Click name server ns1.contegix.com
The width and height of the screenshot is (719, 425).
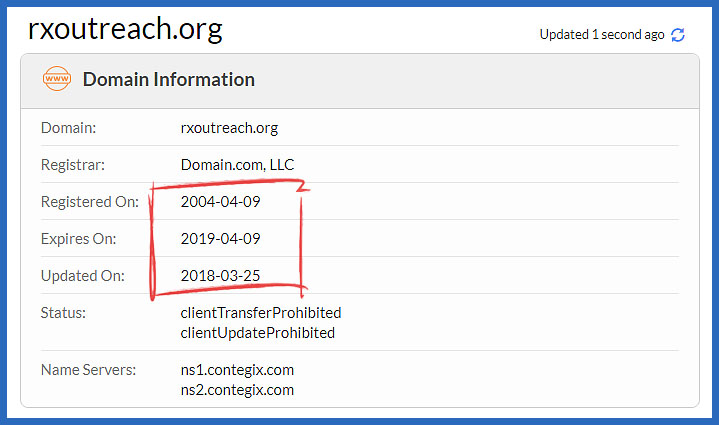tap(237, 370)
